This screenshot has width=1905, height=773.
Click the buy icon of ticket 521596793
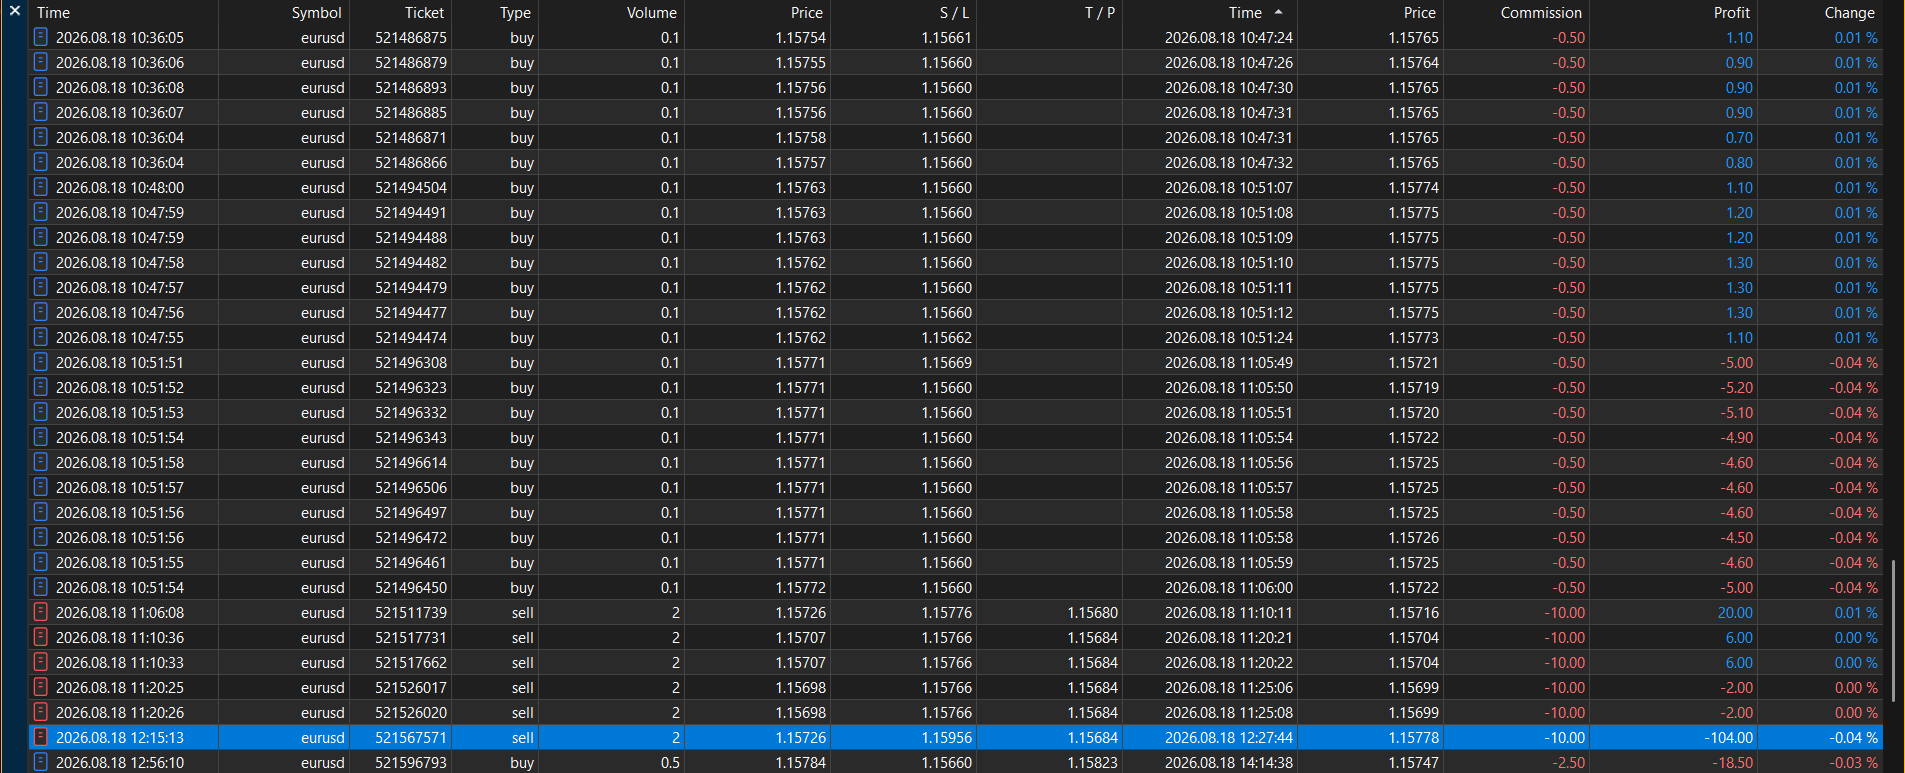(x=41, y=762)
